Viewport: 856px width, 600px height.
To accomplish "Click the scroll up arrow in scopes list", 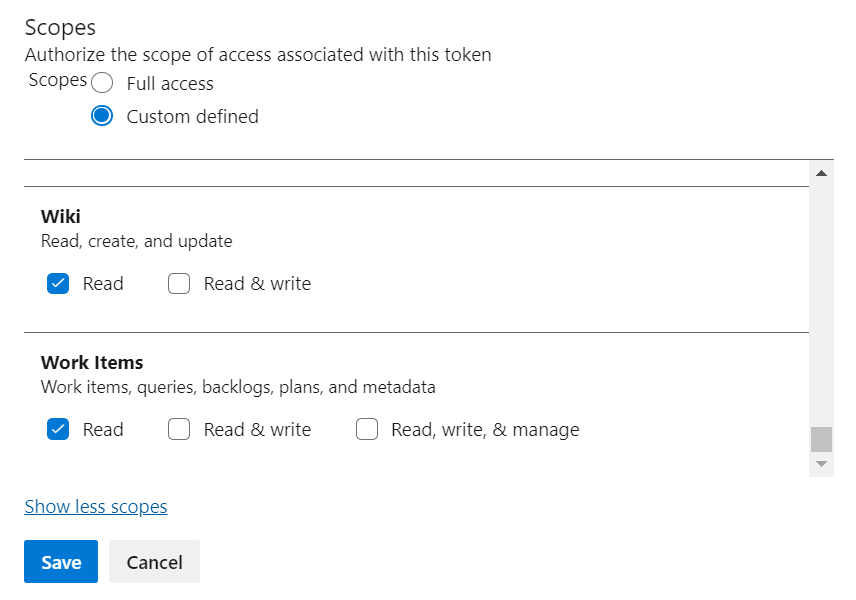I will (x=821, y=174).
